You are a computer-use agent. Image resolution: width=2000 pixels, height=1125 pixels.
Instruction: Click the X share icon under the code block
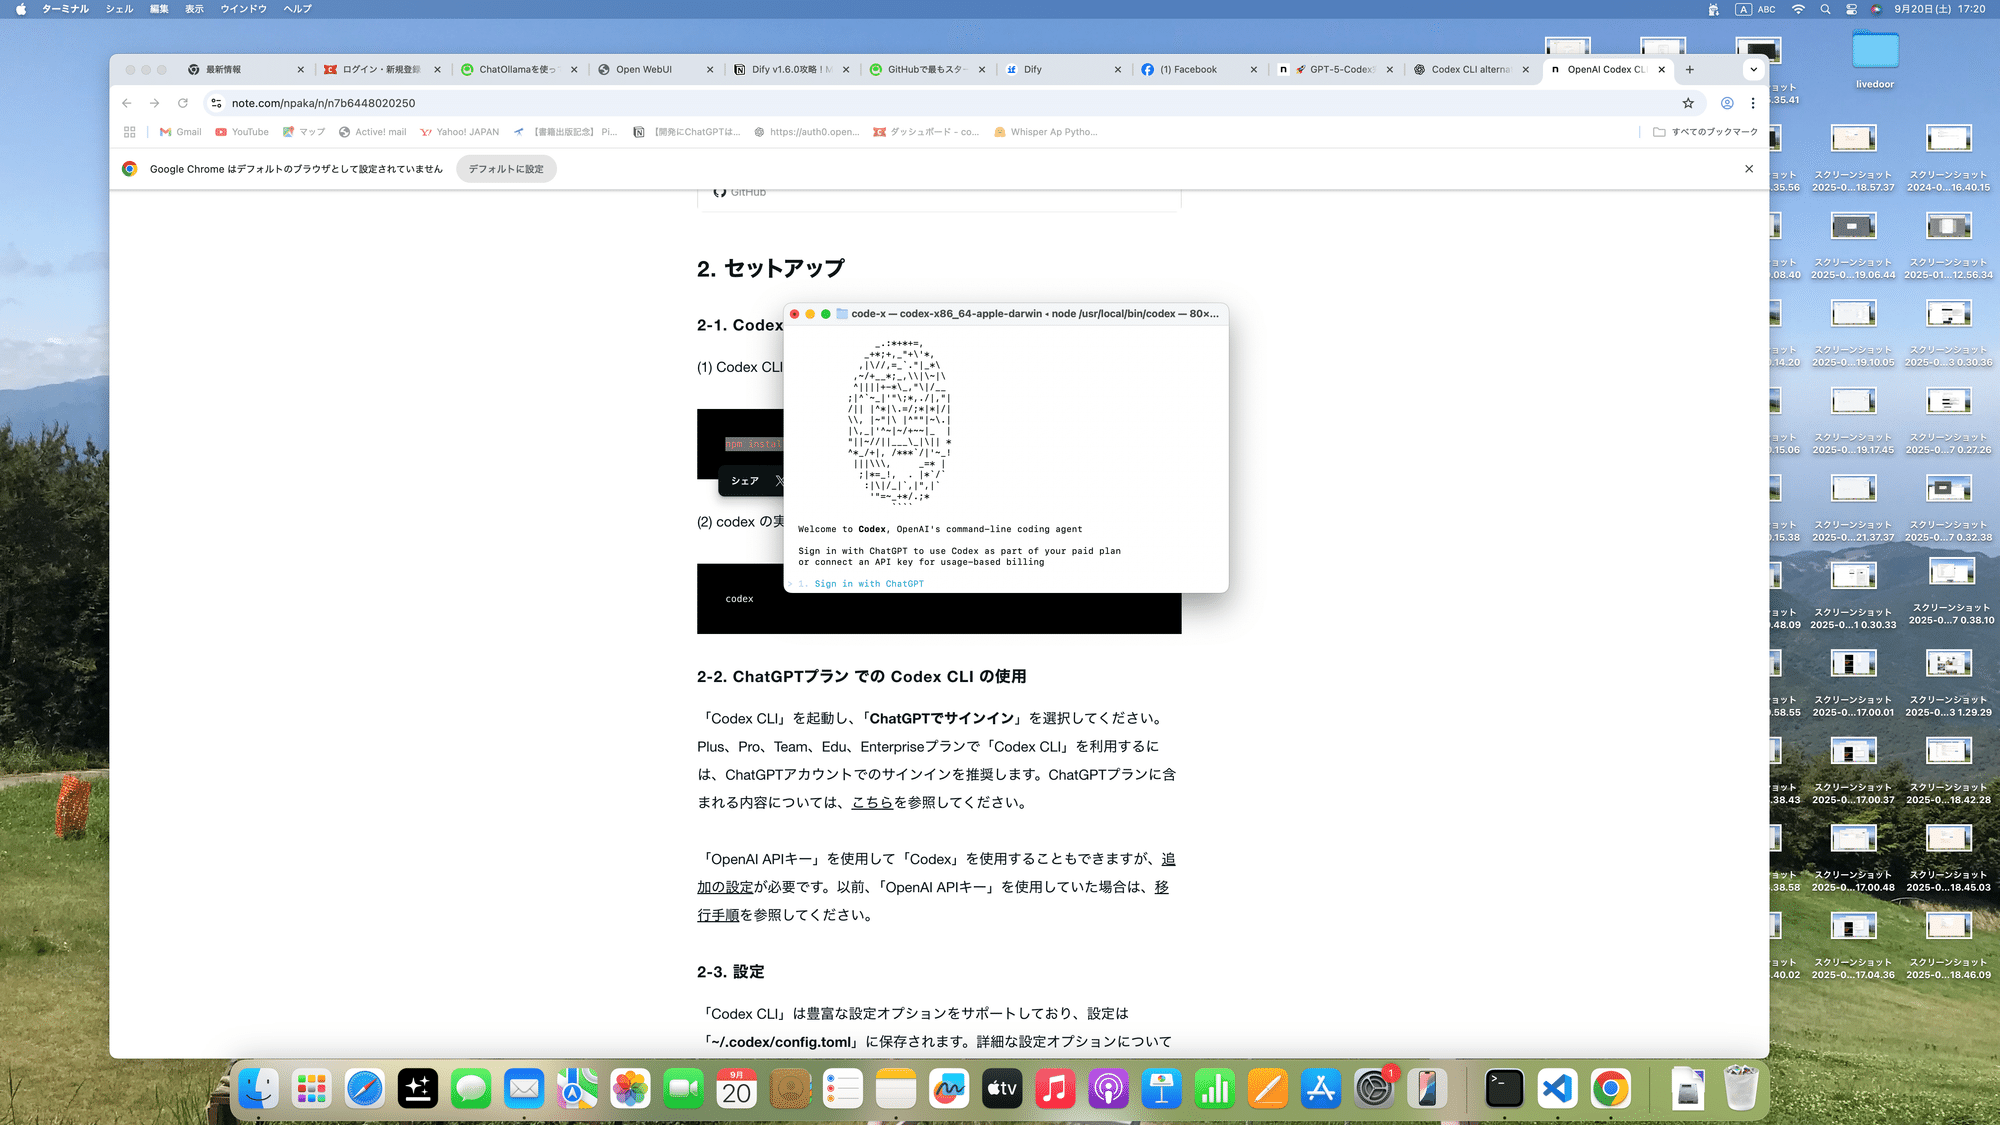pos(781,480)
